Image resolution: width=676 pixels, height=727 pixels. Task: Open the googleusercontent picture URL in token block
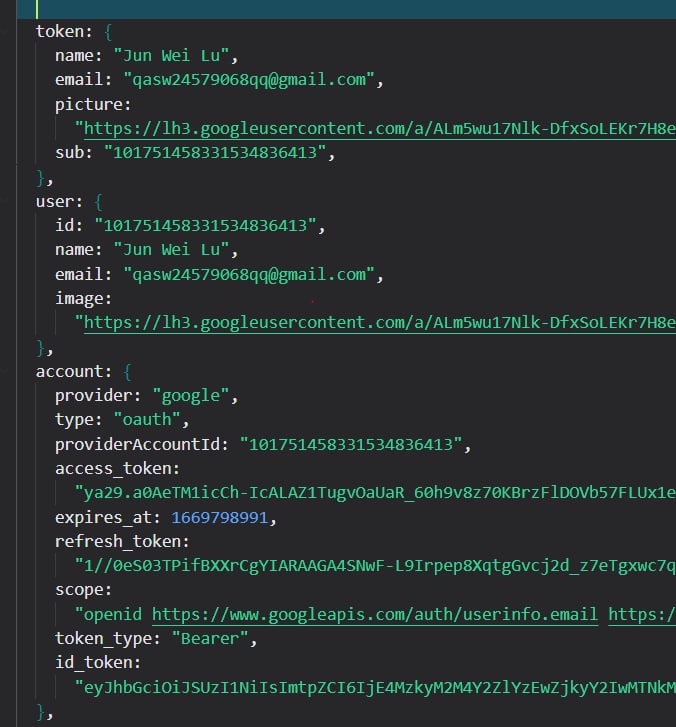(x=379, y=128)
